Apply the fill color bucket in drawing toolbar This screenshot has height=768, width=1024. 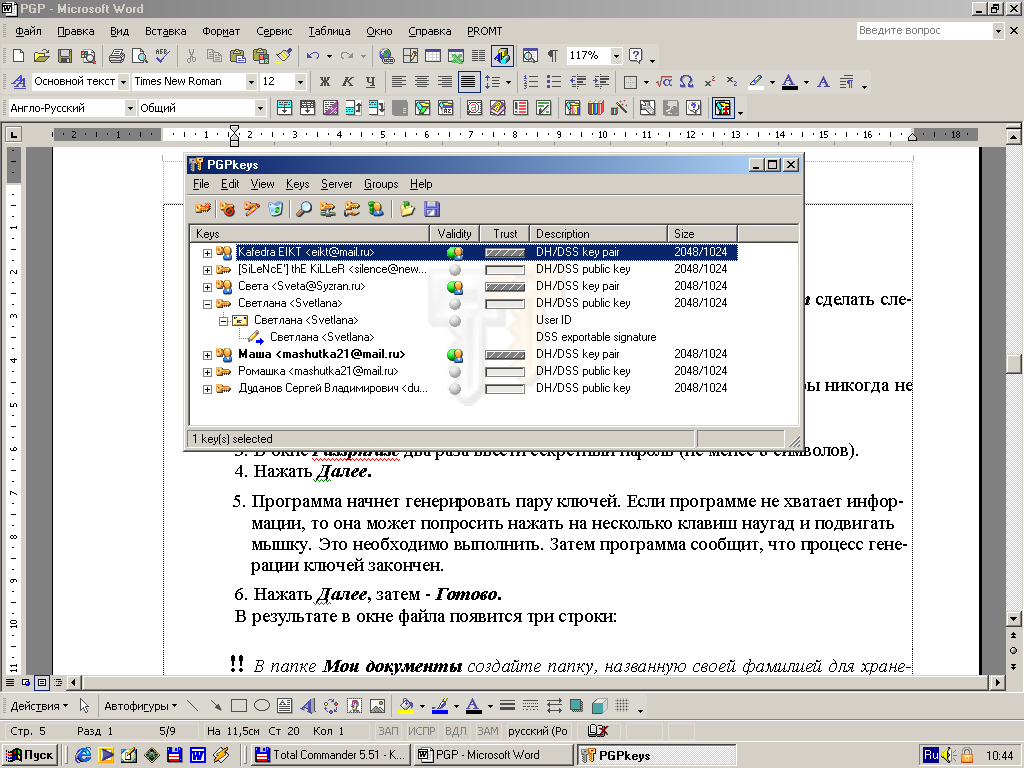[x=406, y=706]
